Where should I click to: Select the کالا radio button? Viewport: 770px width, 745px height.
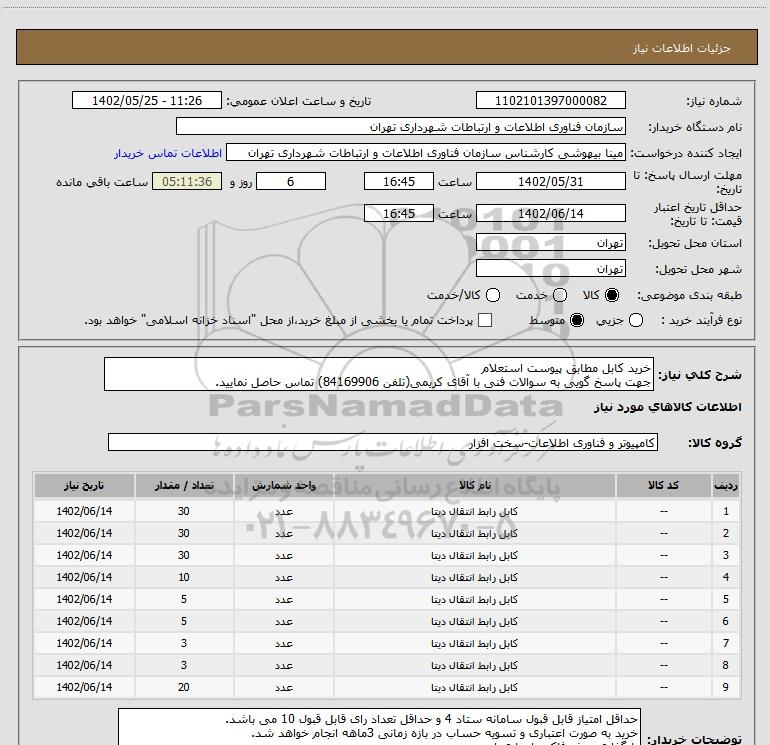[612, 295]
